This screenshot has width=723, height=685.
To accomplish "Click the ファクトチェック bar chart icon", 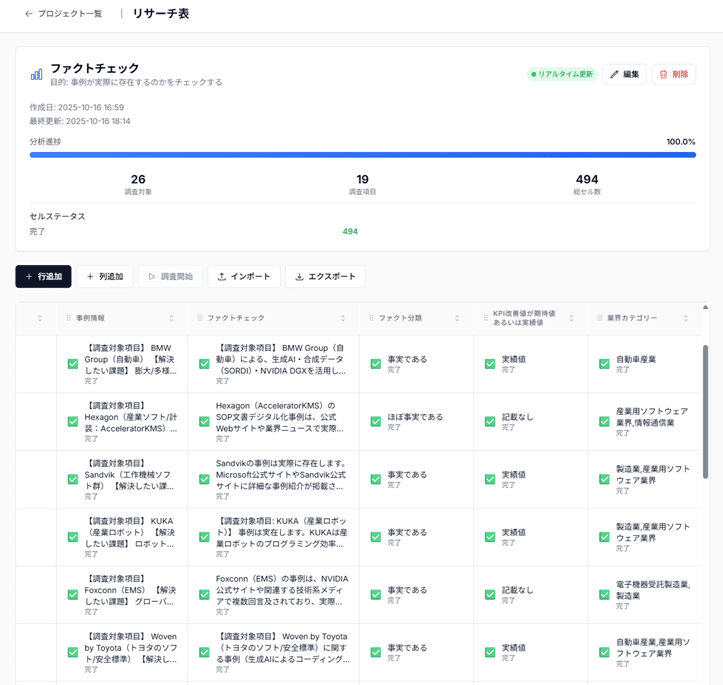I will [x=36, y=74].
